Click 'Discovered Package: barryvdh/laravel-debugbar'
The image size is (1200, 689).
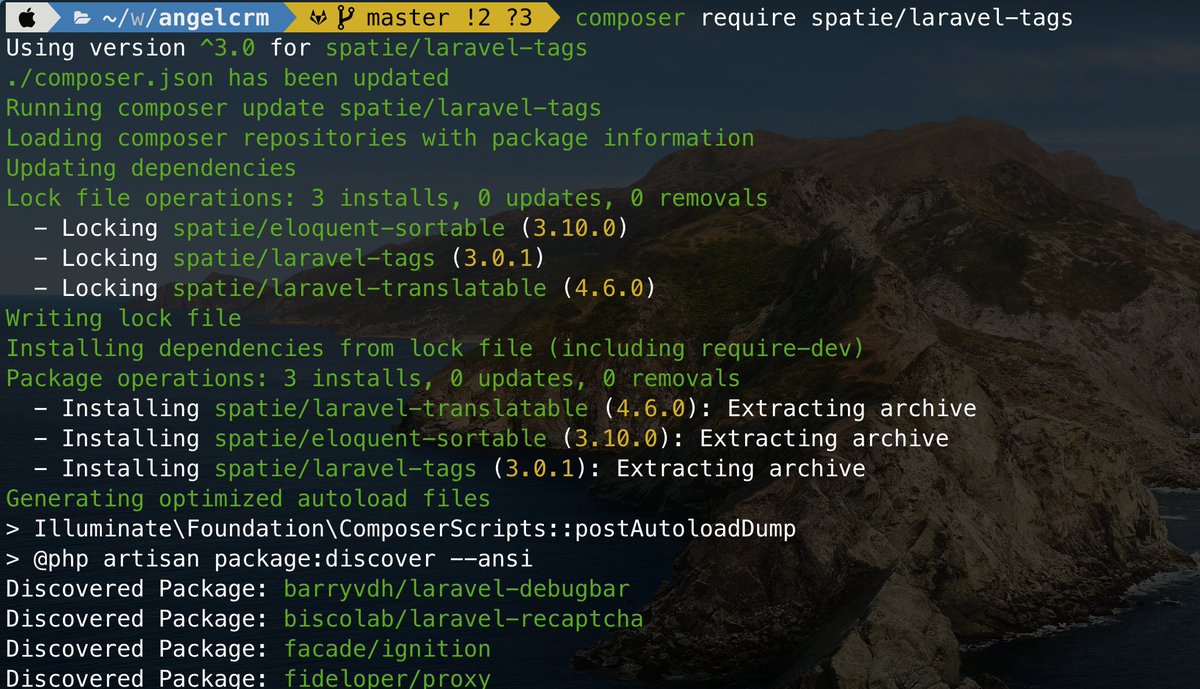click(318, 588)
